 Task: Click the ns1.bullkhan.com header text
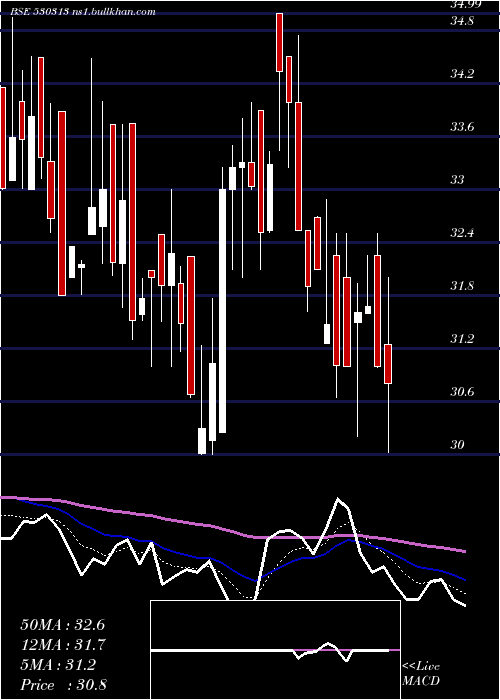tap(113, 12)
